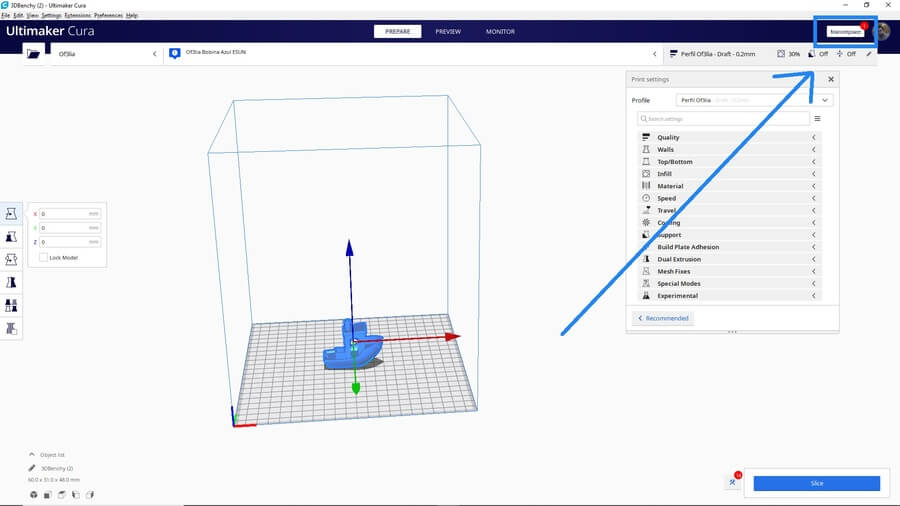
Task: Click the support Off icon in settings bar
Action: click(812, 54)
